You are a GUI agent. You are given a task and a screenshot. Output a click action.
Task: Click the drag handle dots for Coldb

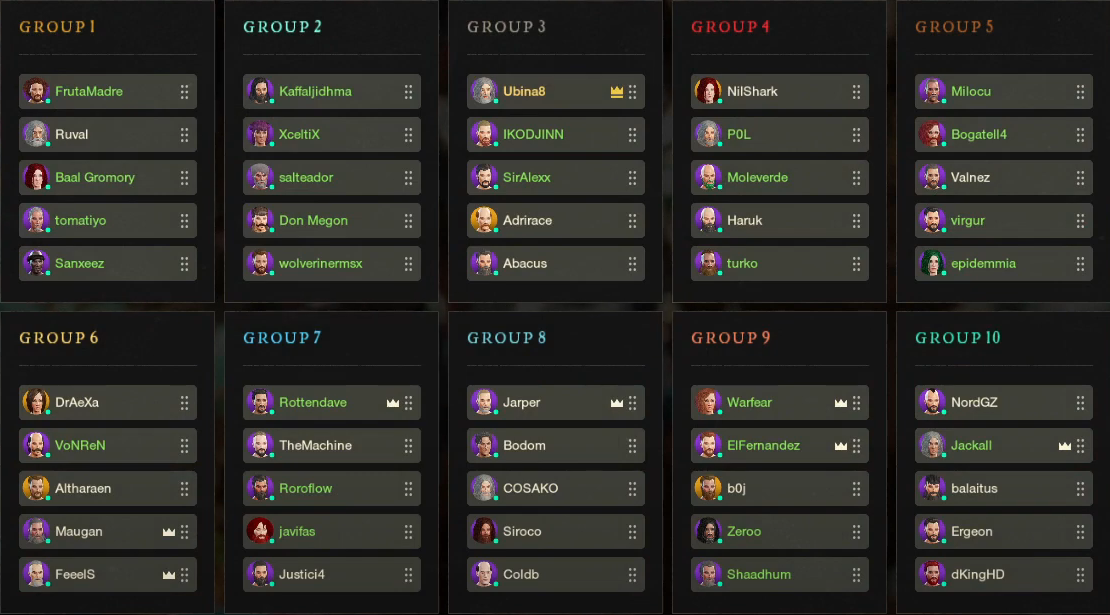click(x=632, y=575)
